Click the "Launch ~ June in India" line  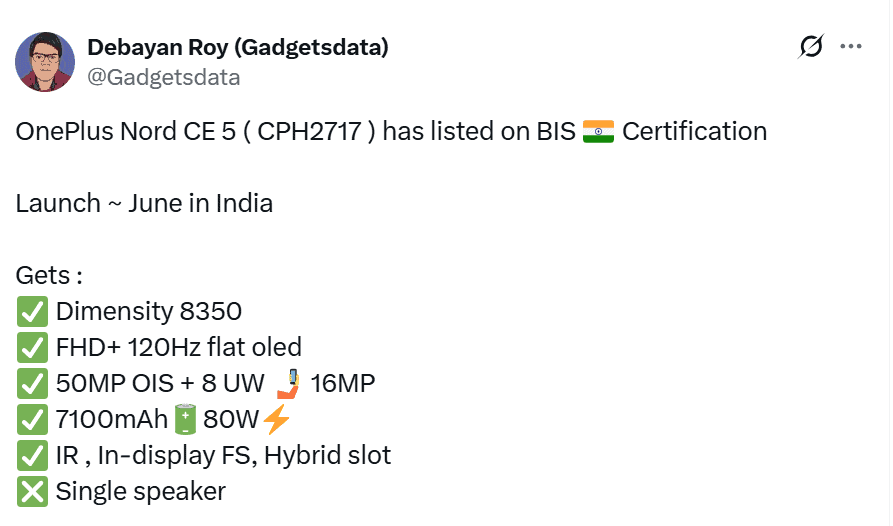(x=144, y=203)
